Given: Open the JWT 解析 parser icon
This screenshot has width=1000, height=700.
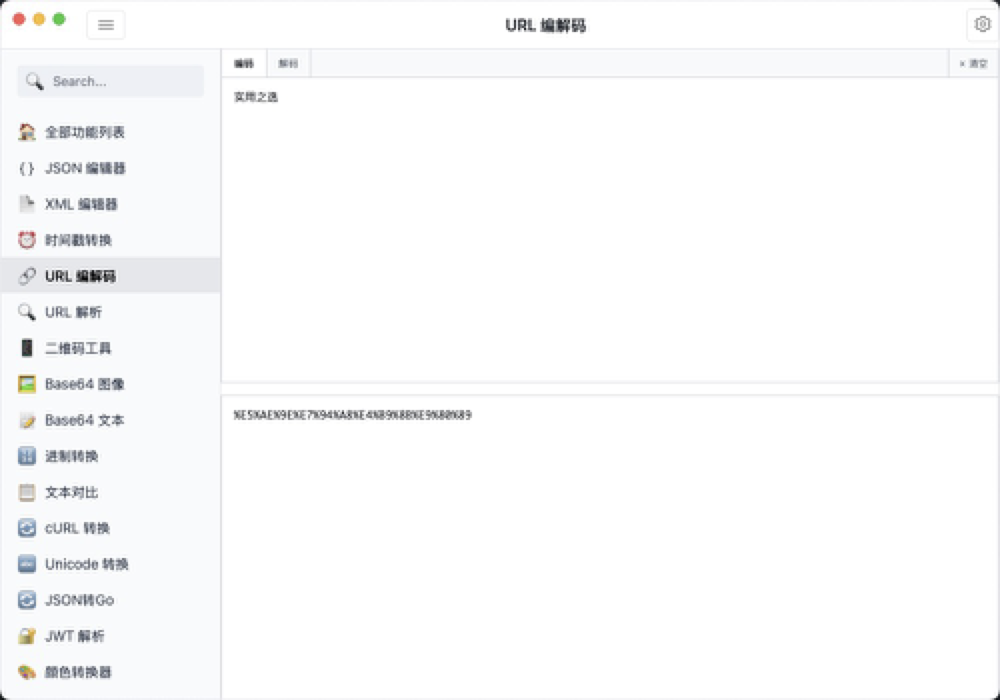Looking at the screenshot, I should tap(28, 636).
